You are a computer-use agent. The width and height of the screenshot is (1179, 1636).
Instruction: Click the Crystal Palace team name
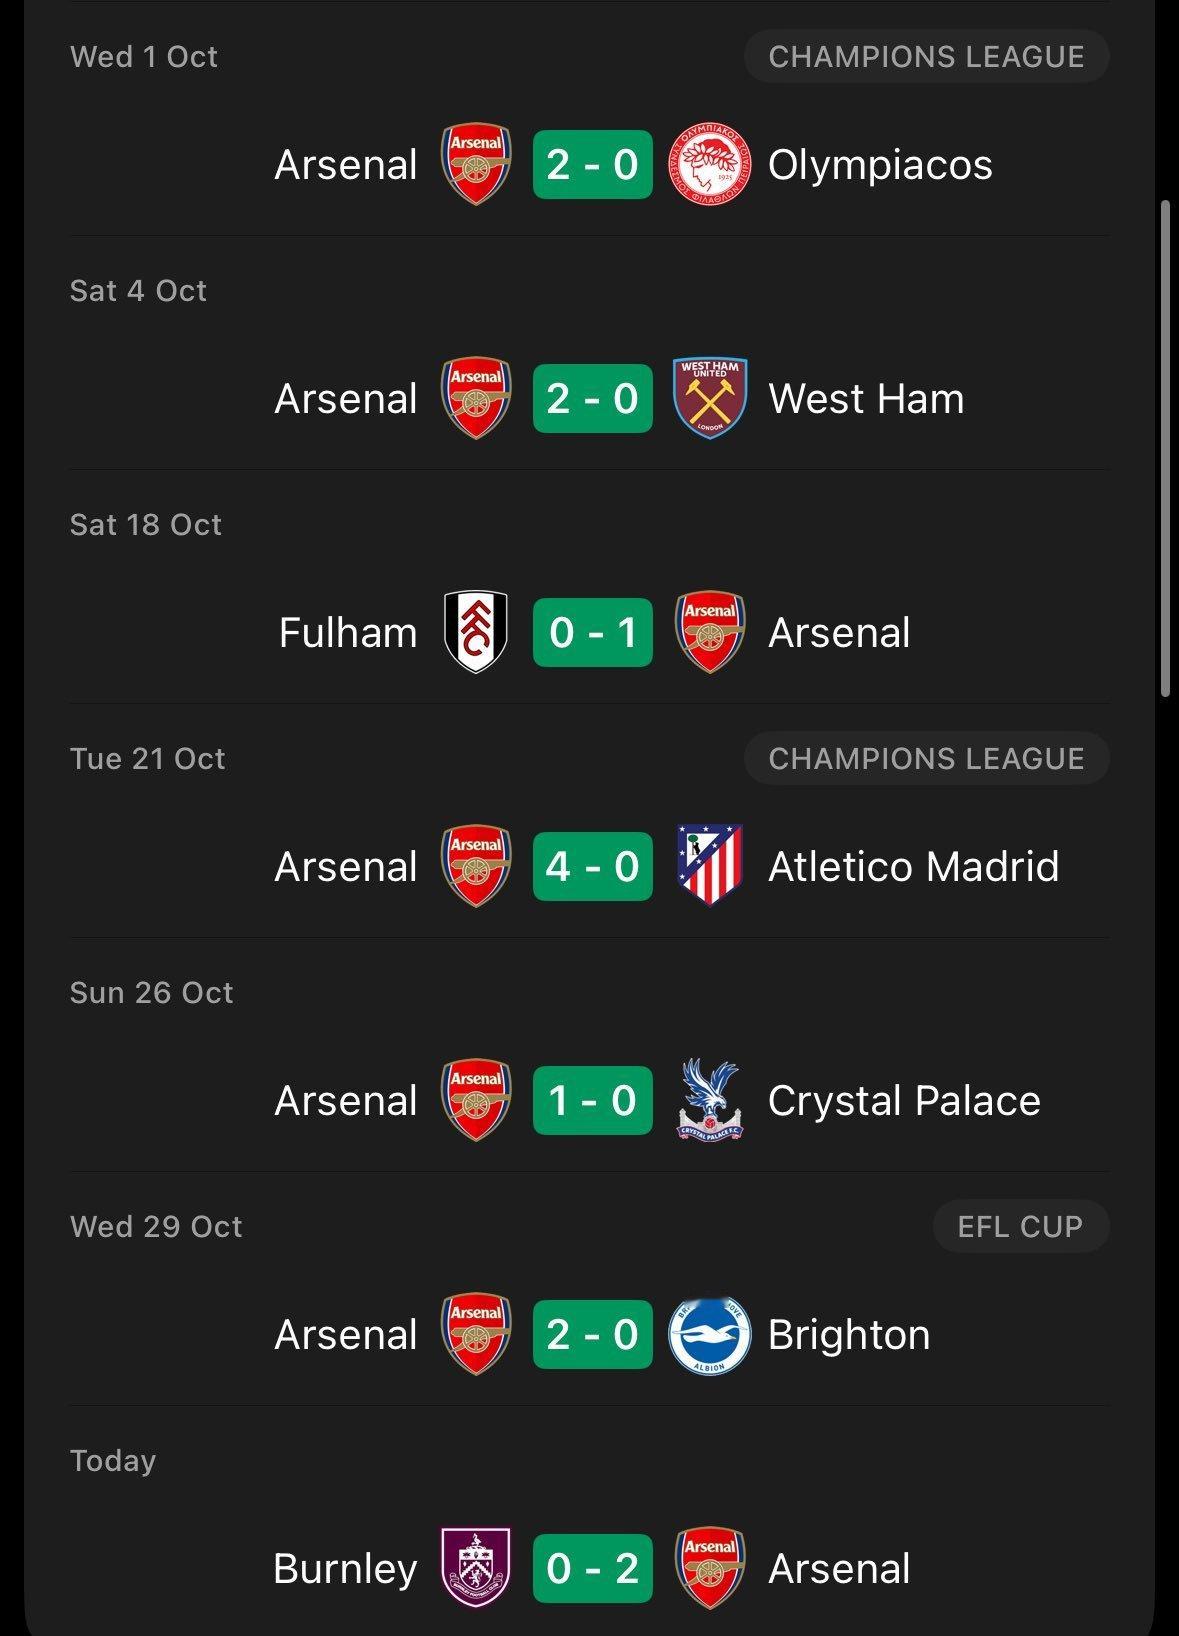coord(904,1100)
